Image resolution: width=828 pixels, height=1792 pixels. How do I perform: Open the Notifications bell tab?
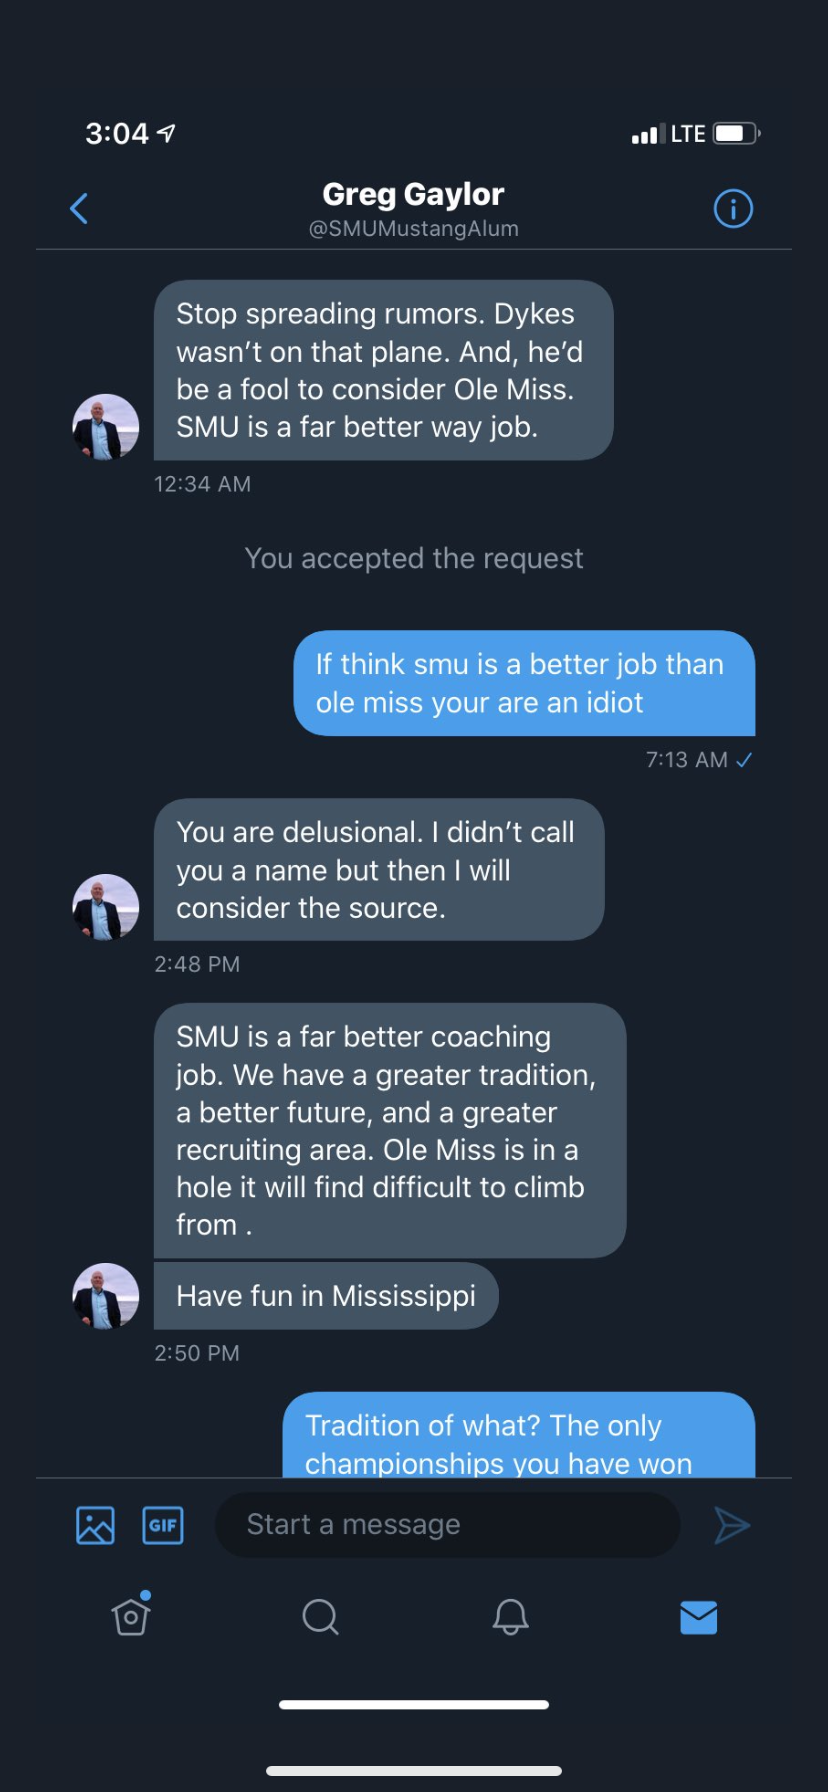click(510, 1617)
